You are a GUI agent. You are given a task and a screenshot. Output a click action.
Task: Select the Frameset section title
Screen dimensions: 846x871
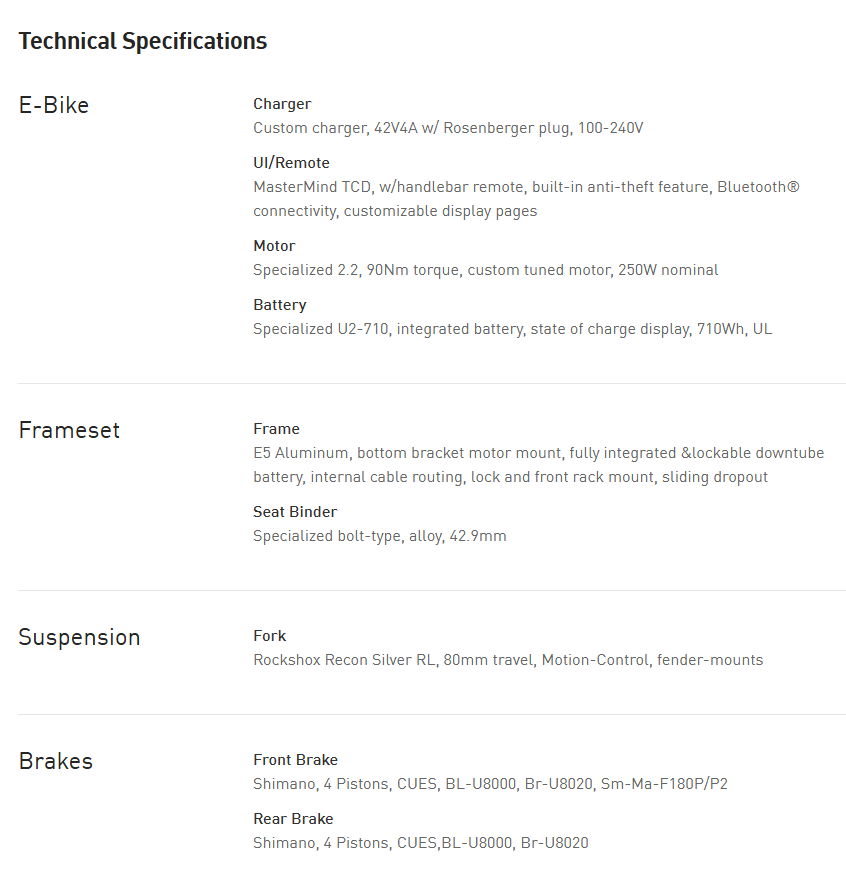(69, 430)
